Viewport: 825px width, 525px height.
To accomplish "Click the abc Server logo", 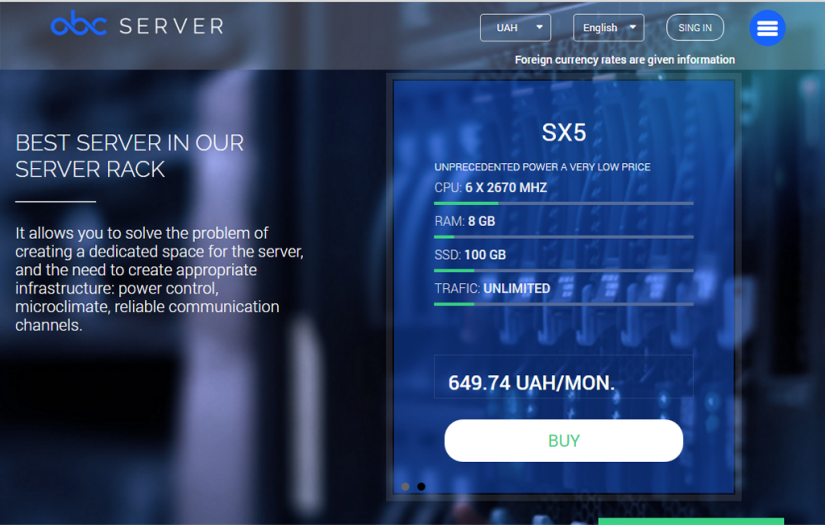I will point(137,25).
